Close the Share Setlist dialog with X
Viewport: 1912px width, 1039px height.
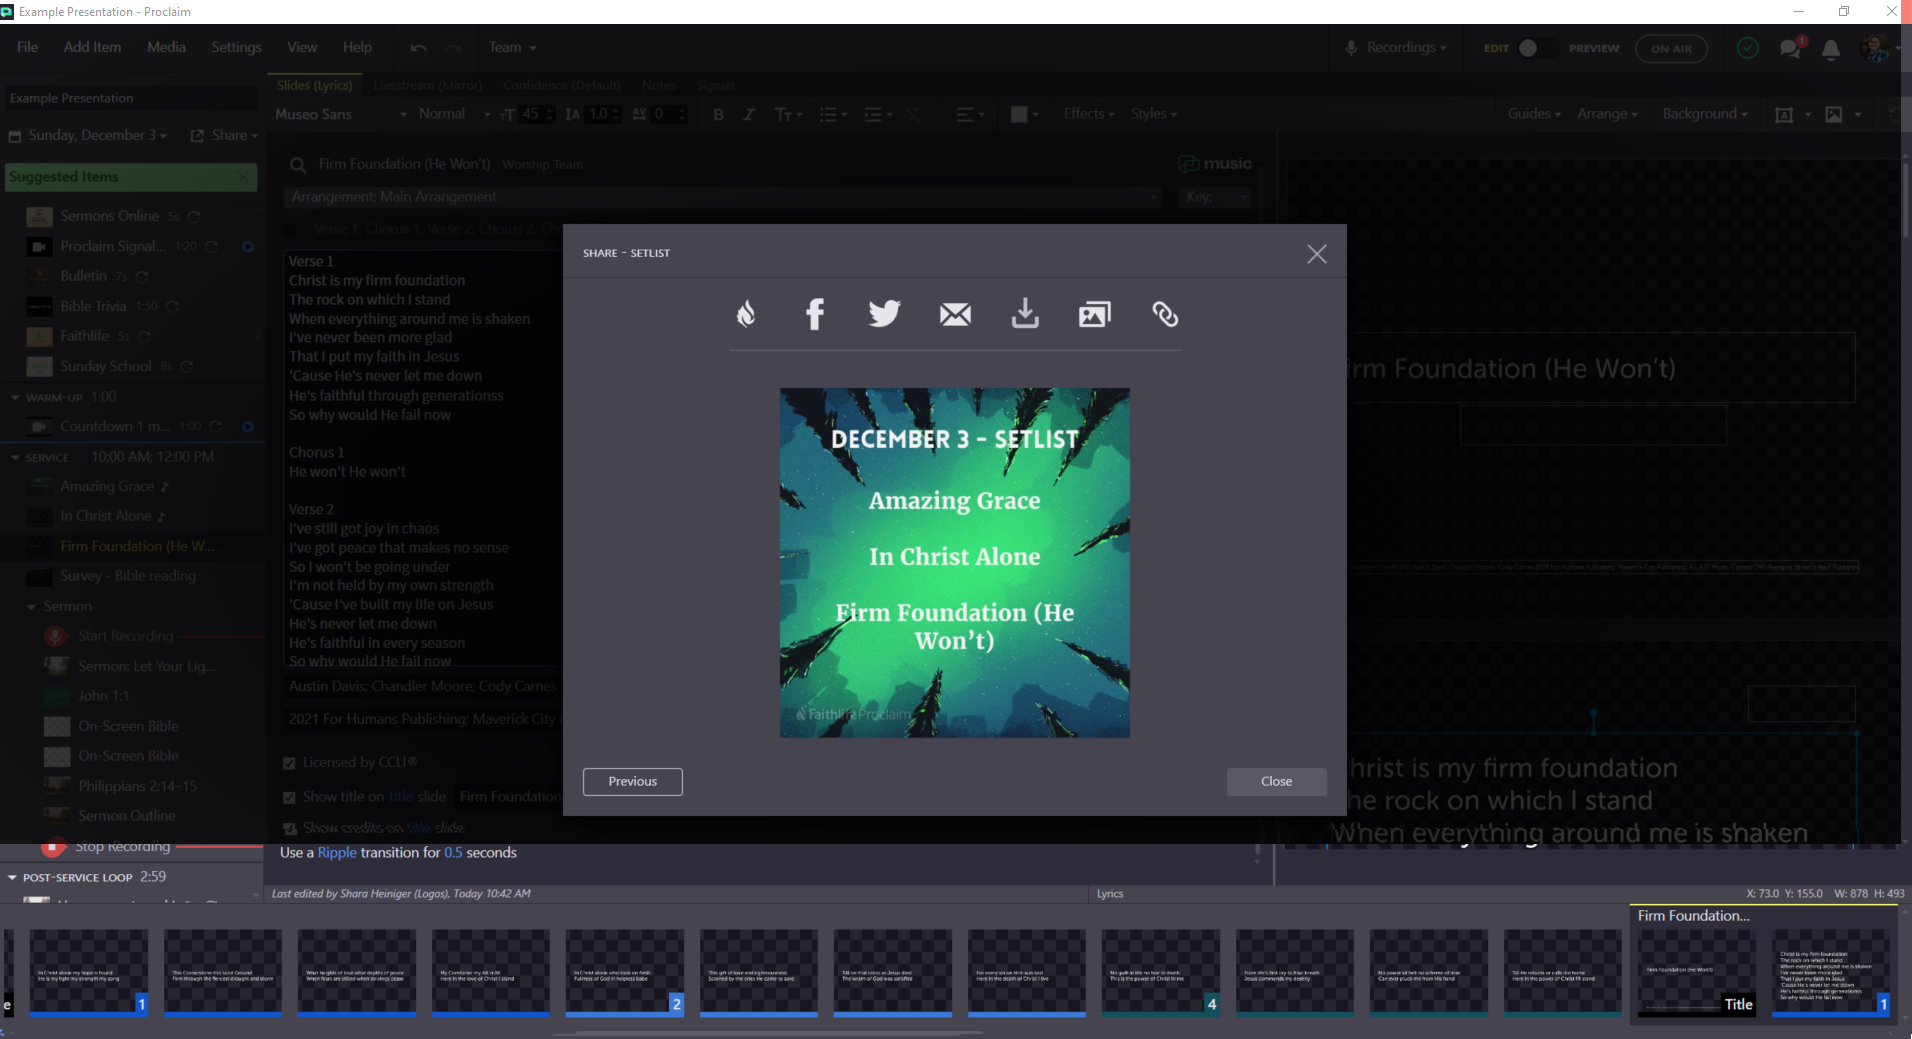(x=1317, y=254)
